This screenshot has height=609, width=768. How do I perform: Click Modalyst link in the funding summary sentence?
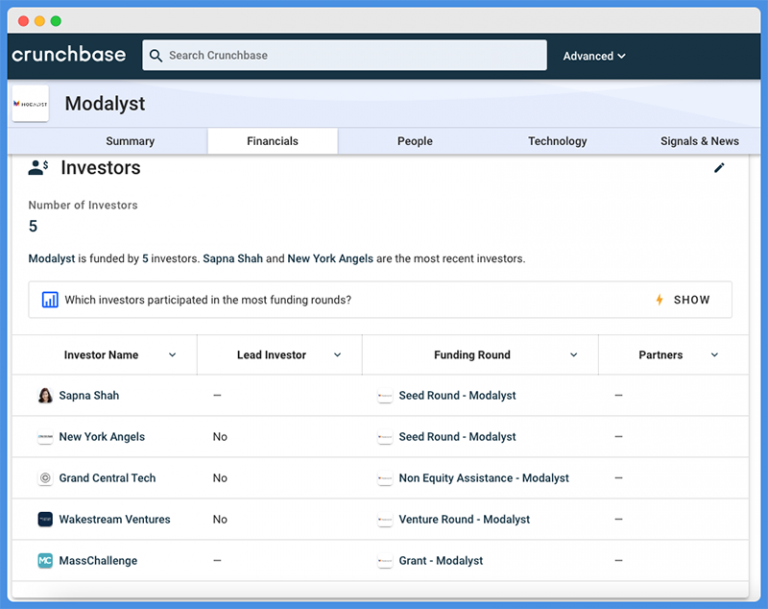51,258
